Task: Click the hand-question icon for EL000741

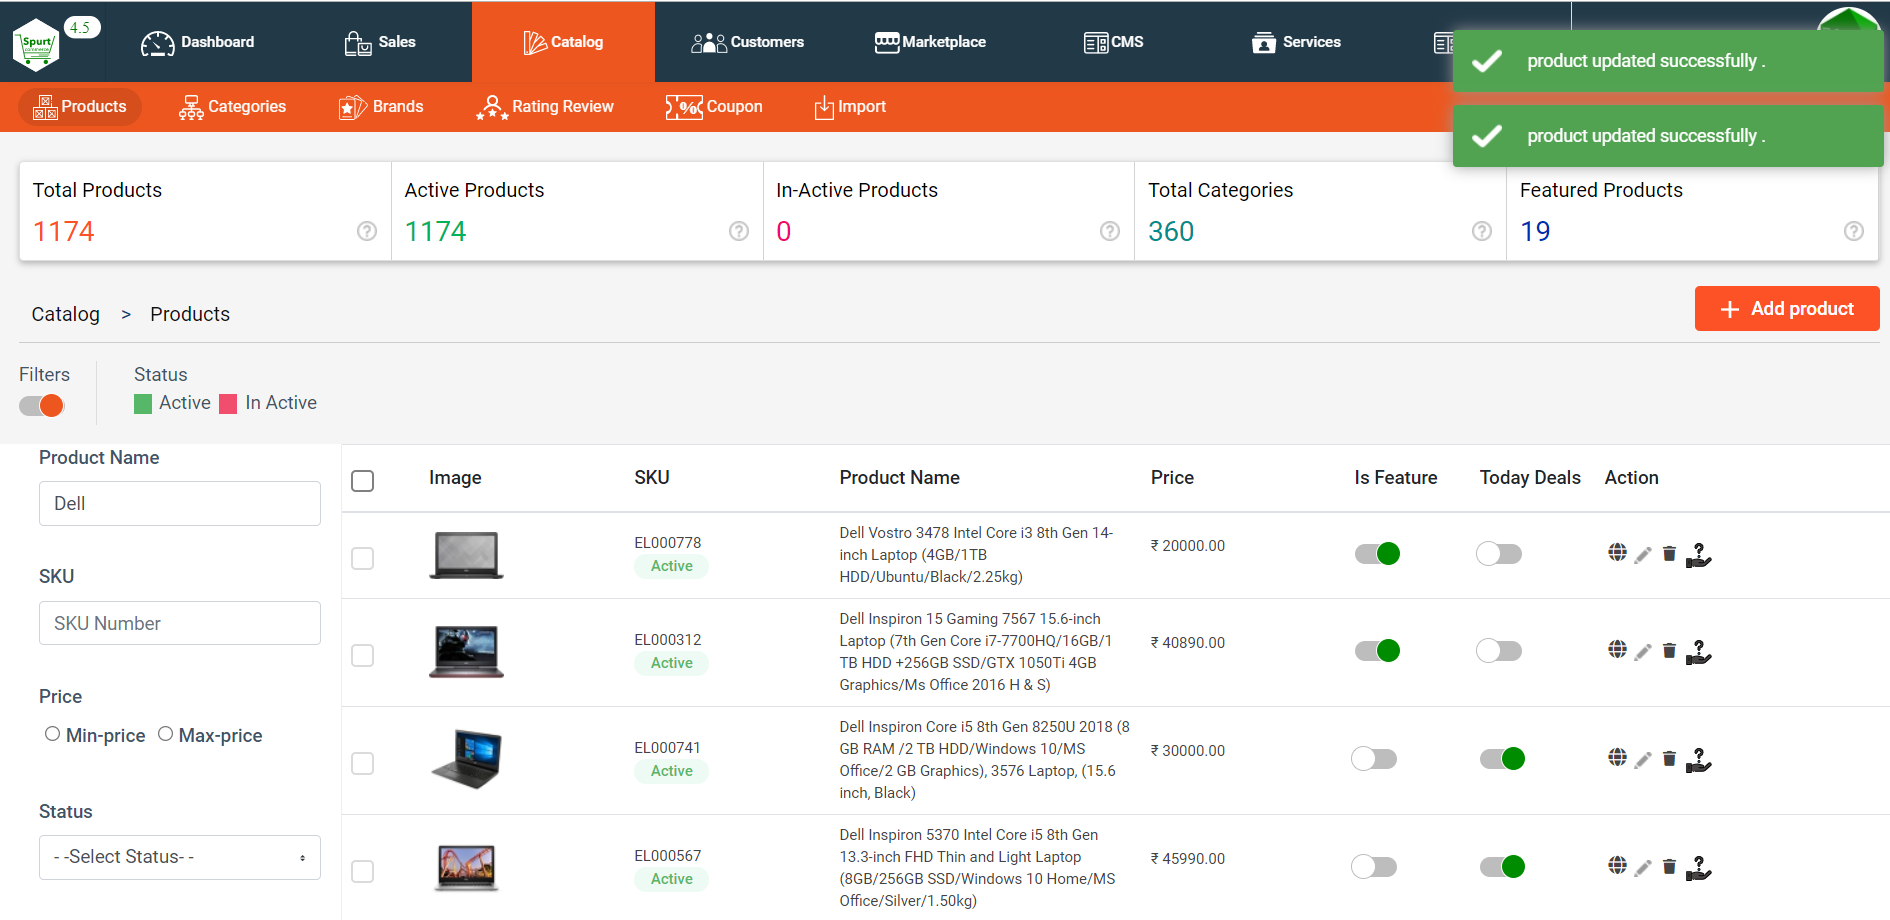Action: [1699, 760]
